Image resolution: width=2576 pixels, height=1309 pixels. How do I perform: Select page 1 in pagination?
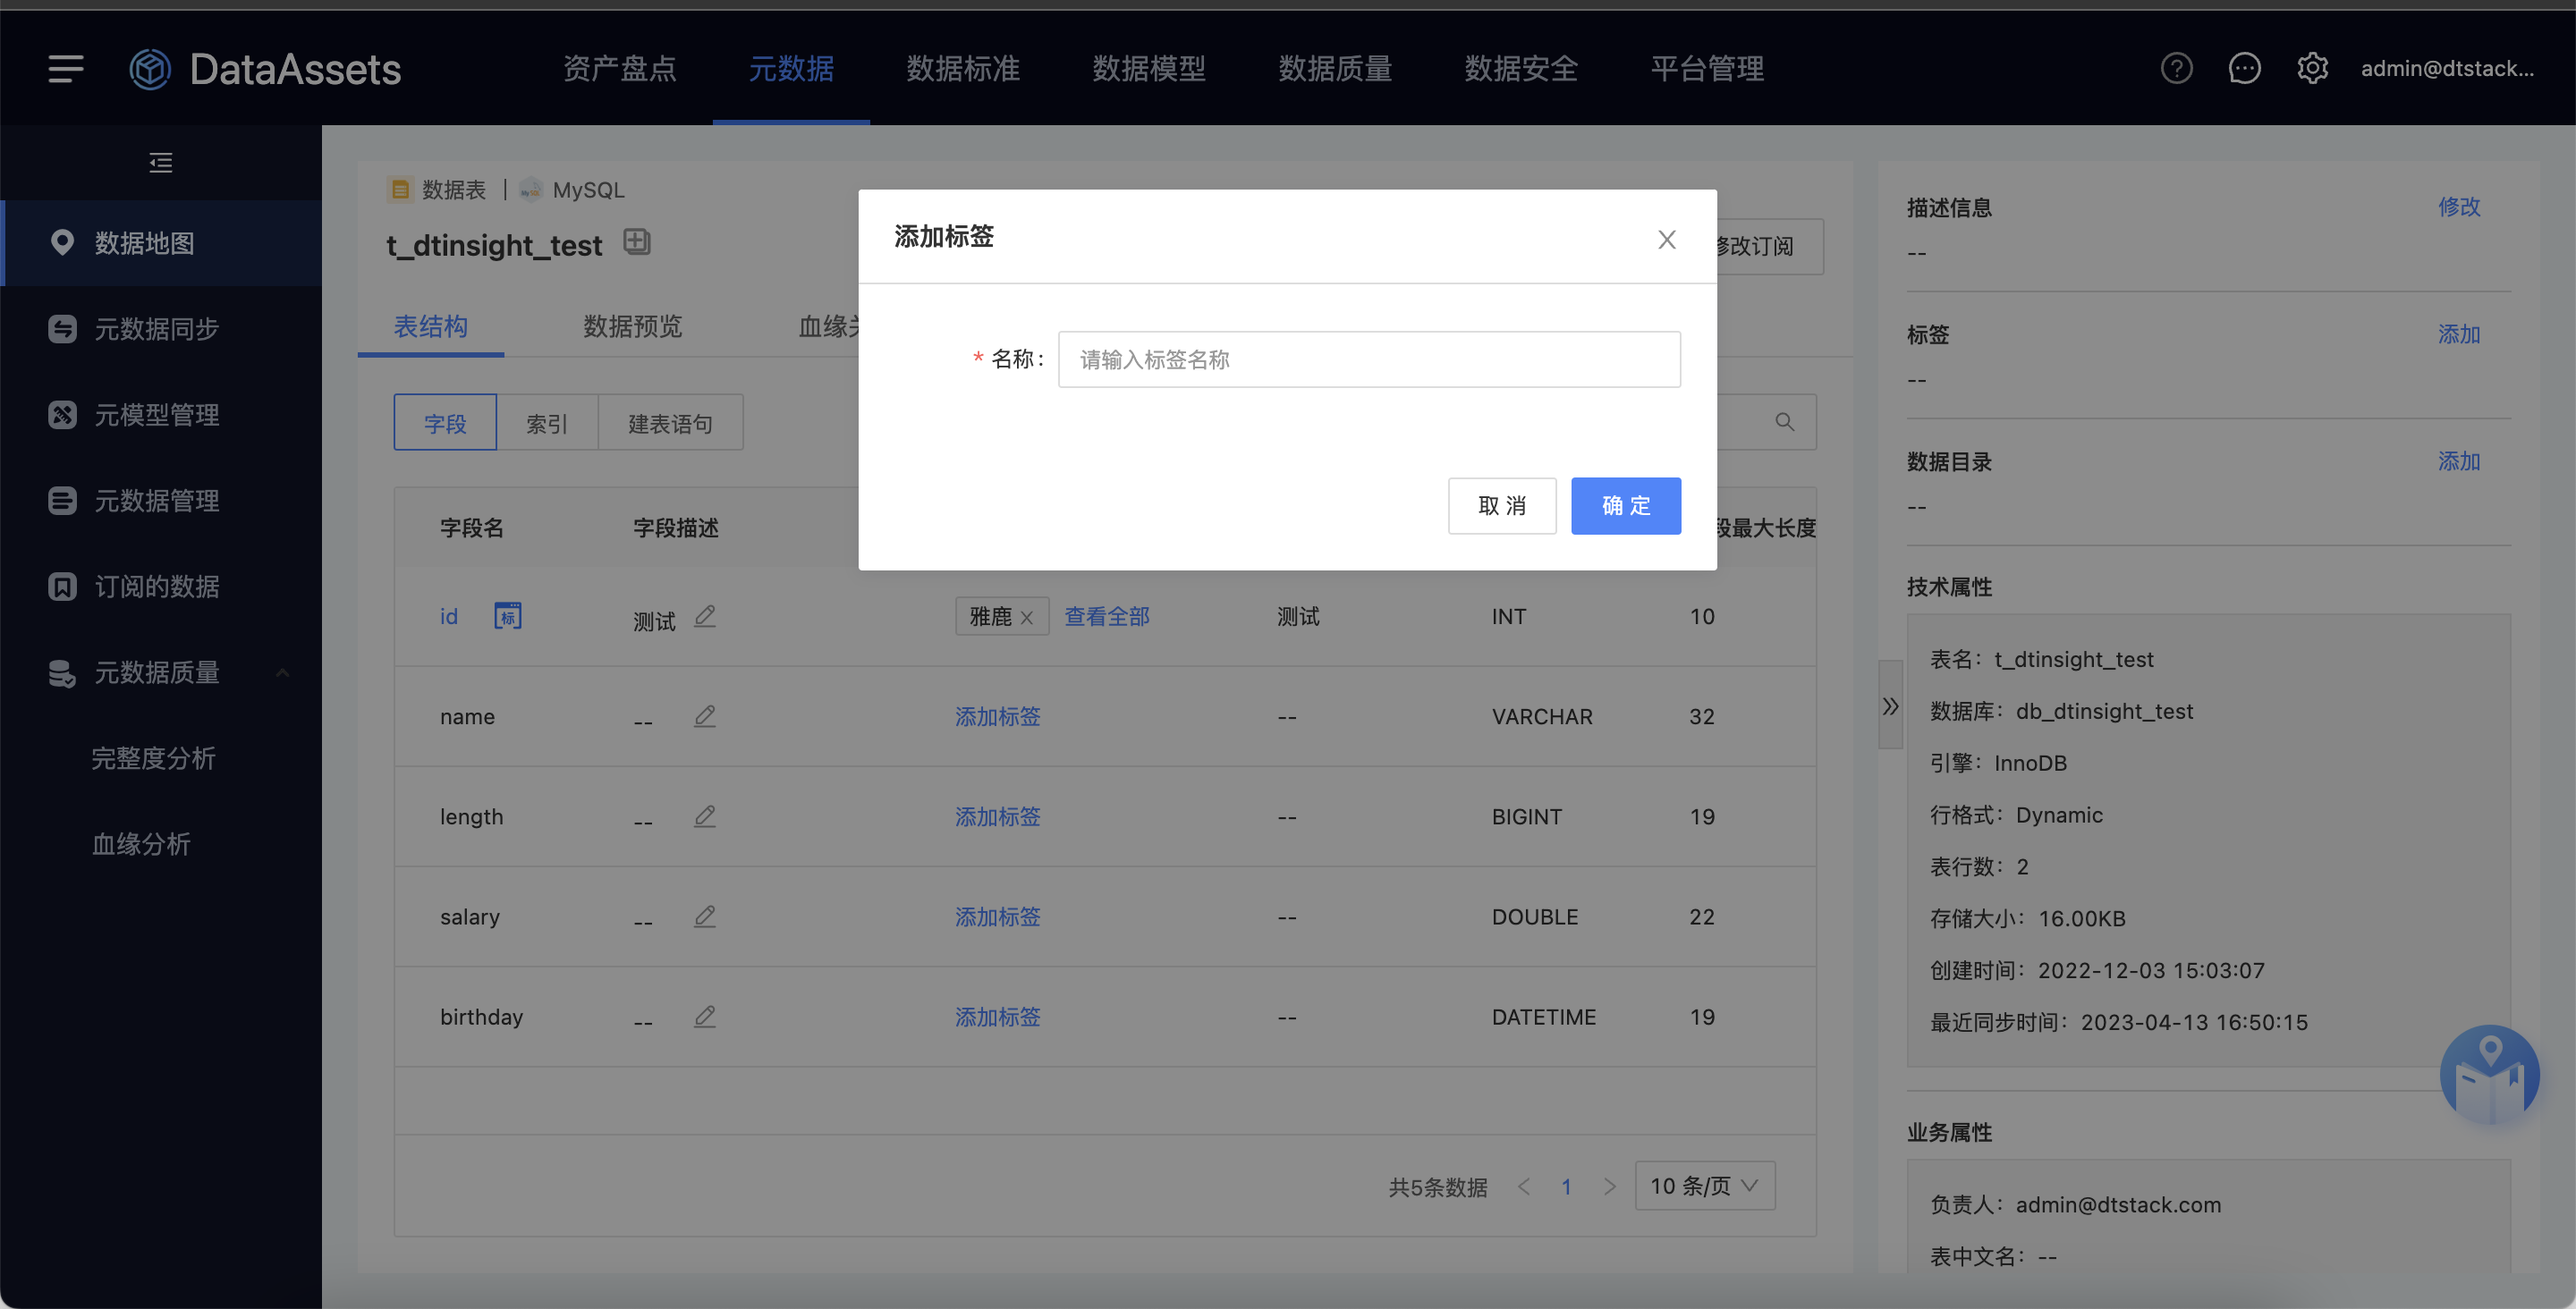tap(1566, 1186)
